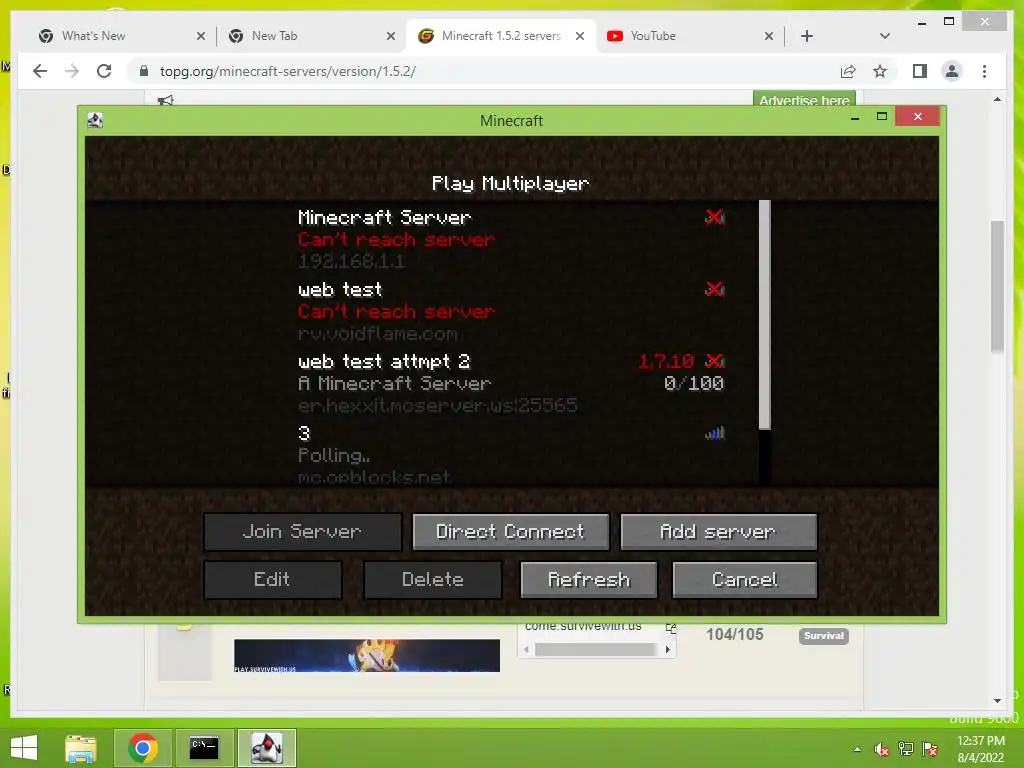Open Chrome tab search dropdown

click(x=885, y=36)
